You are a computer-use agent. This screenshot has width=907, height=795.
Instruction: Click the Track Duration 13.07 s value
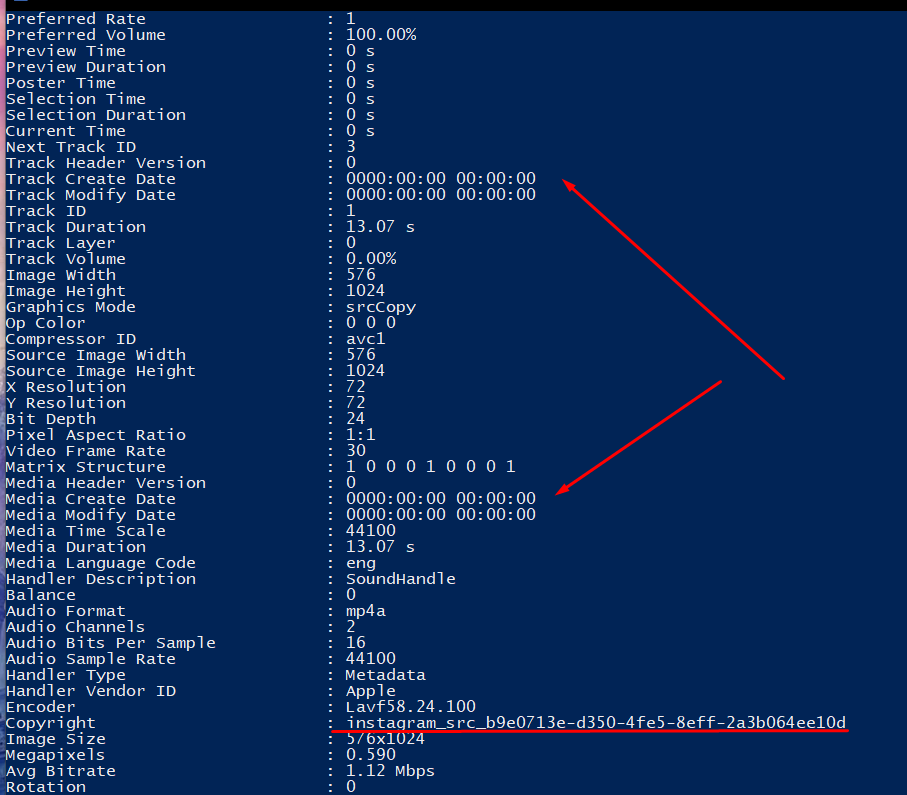(x=380, y=226)
